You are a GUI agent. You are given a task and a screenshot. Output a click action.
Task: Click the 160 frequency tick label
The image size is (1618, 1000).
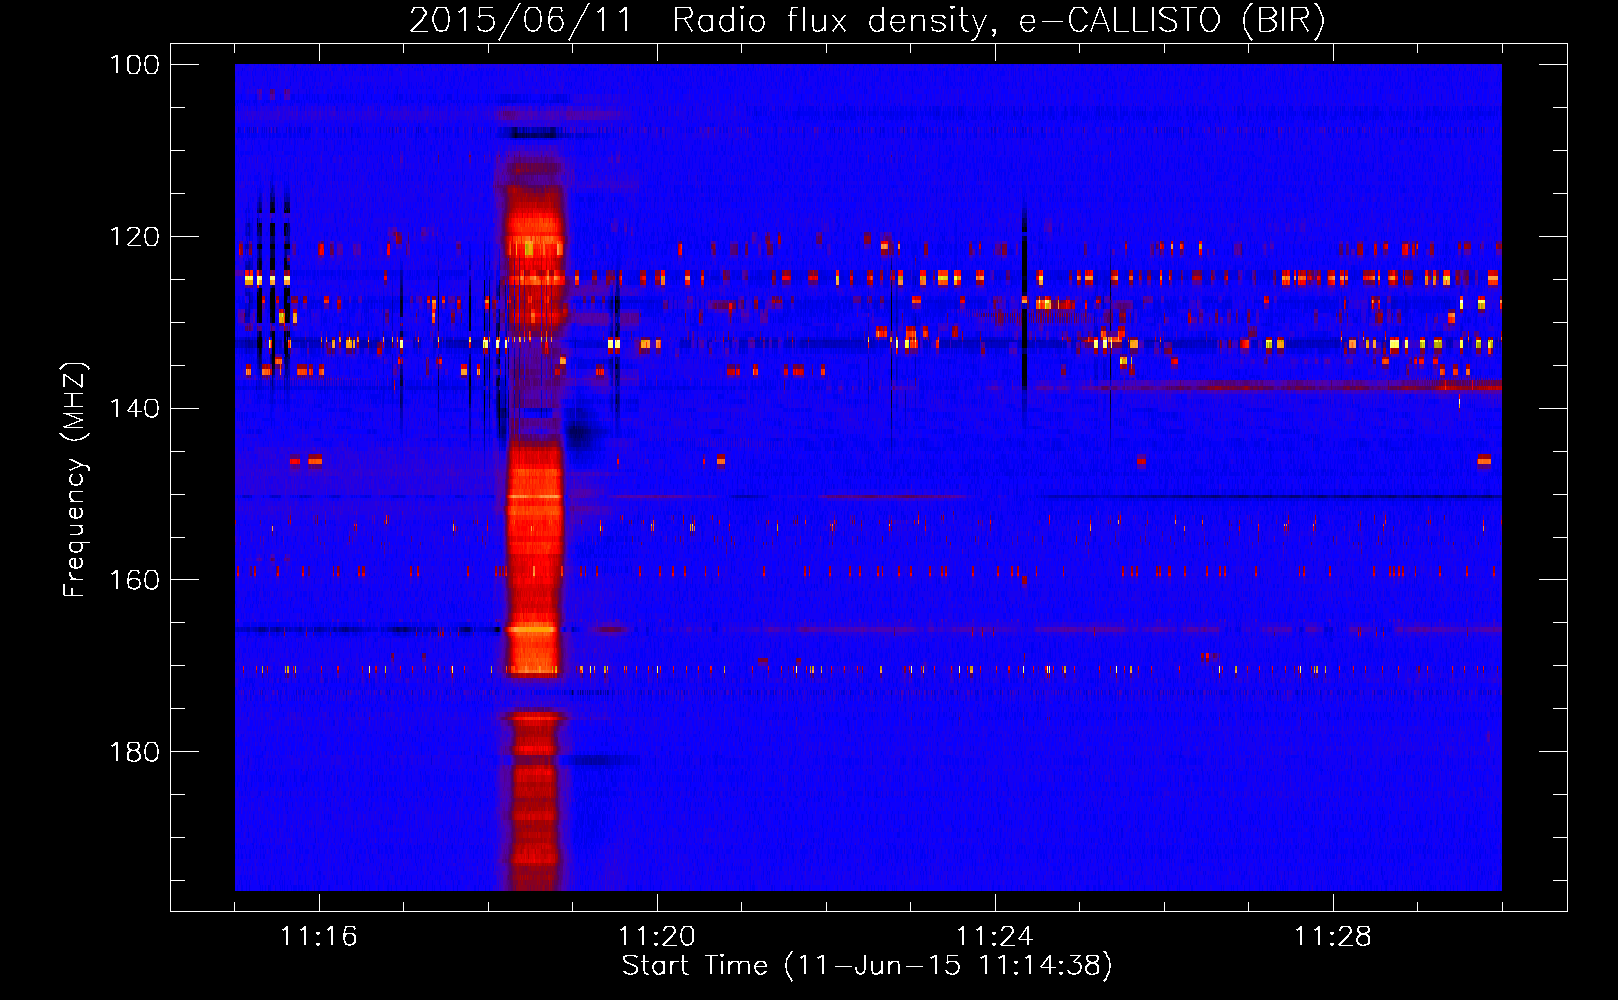(134, 580)
